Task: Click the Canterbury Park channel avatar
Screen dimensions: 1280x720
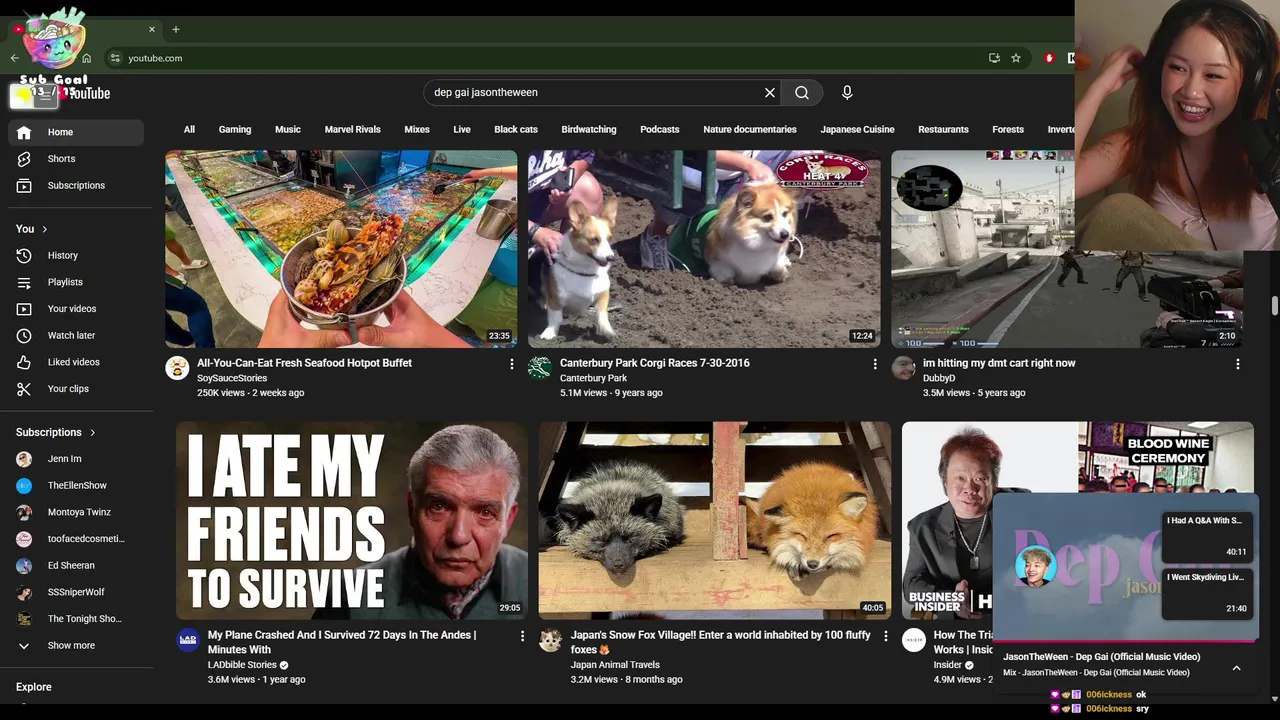Action: [540, 368]
